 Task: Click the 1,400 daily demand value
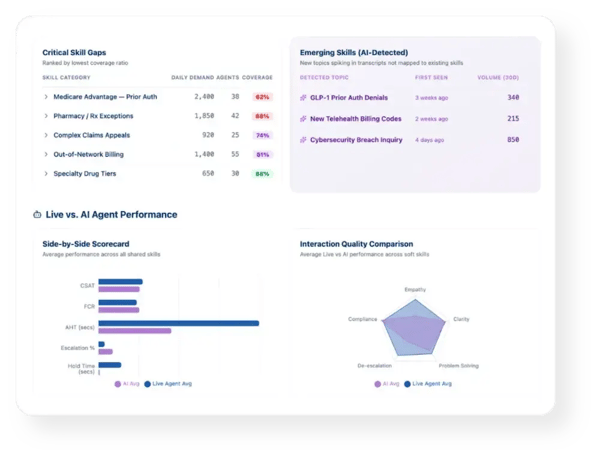pyautogui.click(x=204, y=154)
